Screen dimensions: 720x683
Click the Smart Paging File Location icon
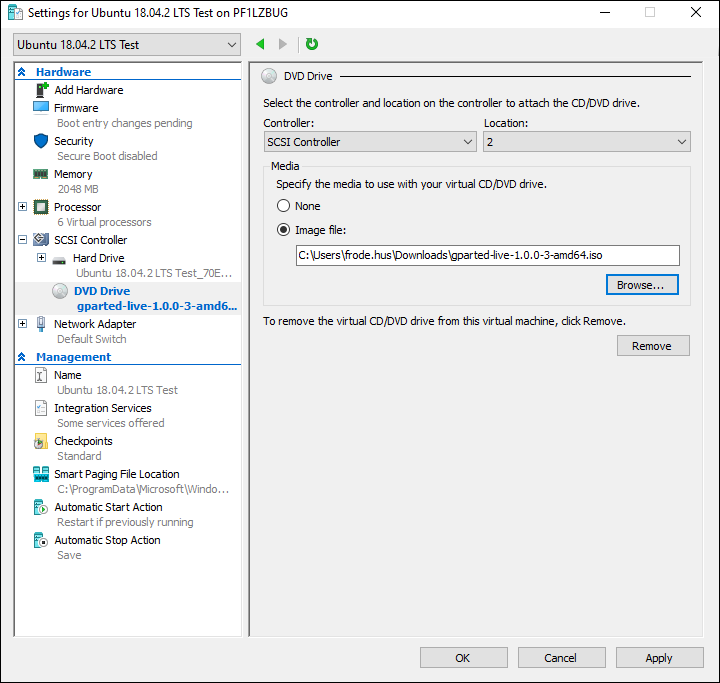(x=41, y=474)
